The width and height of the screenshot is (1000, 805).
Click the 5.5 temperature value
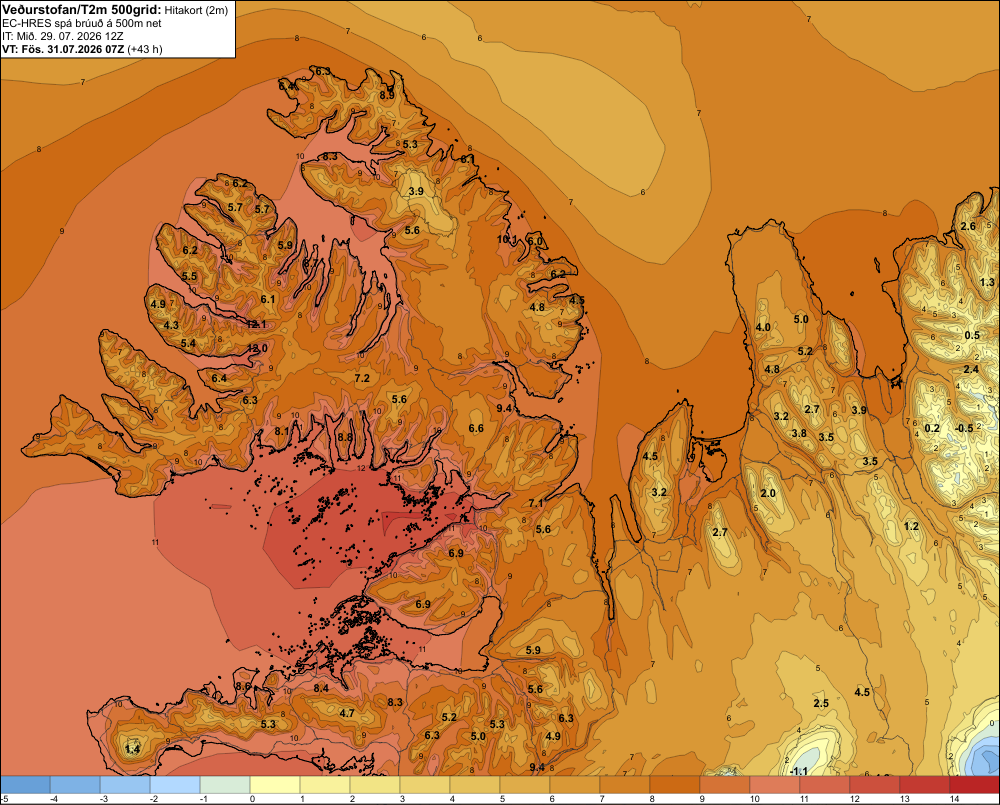189,276
